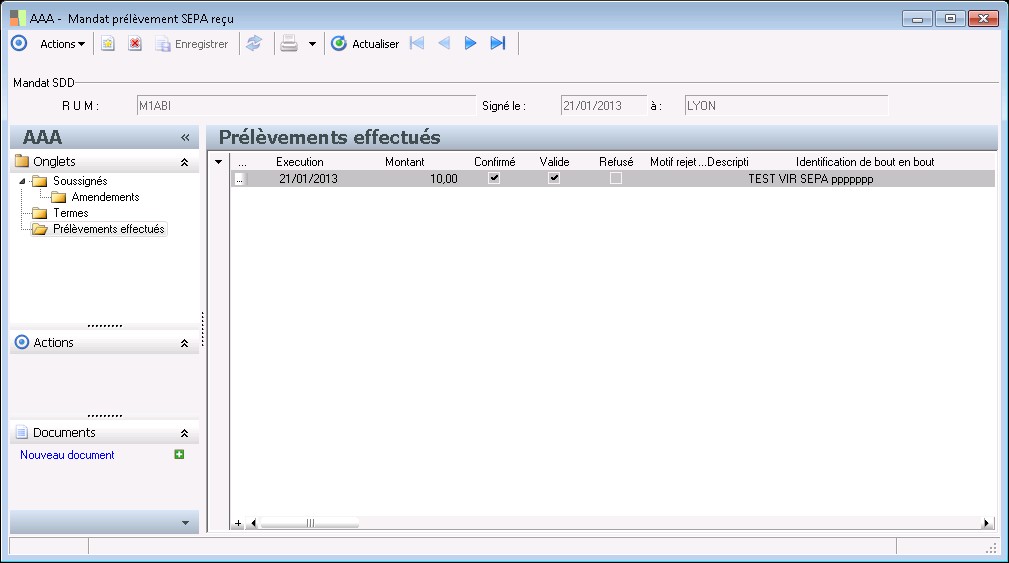Click the row's ellipsis detail button

point(239,179)
